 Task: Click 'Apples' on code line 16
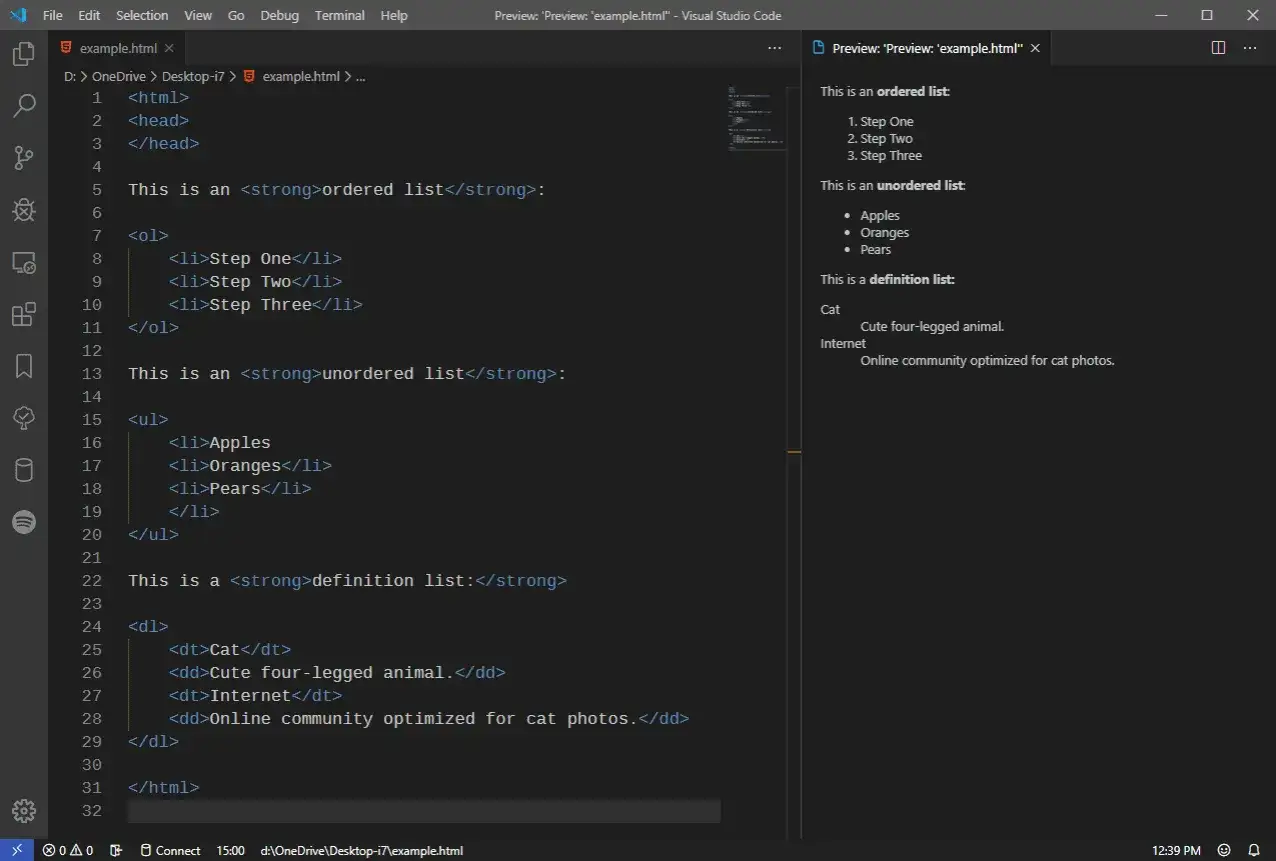(240, 443)
